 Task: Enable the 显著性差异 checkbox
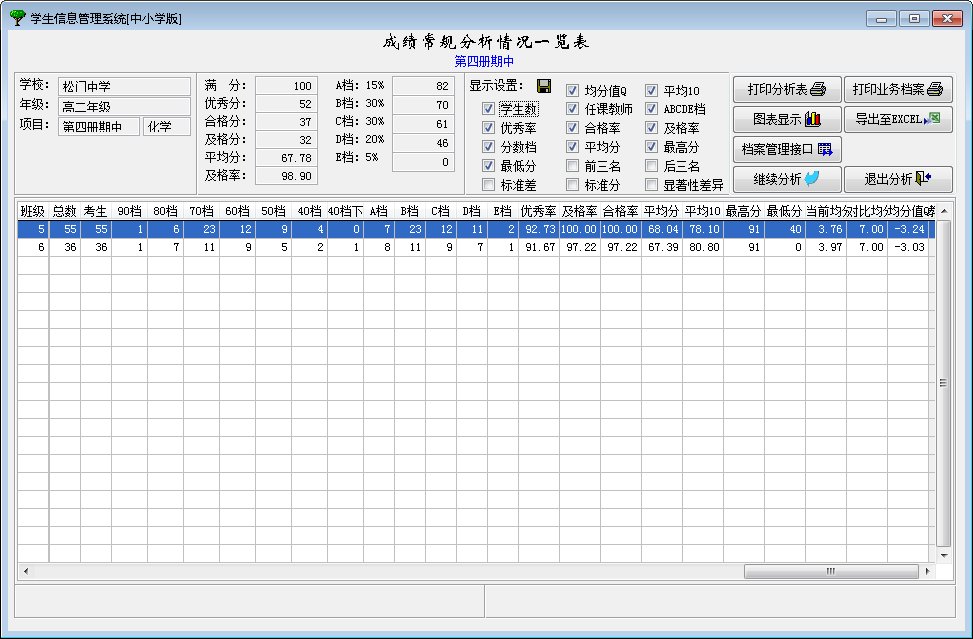point(652,185)
